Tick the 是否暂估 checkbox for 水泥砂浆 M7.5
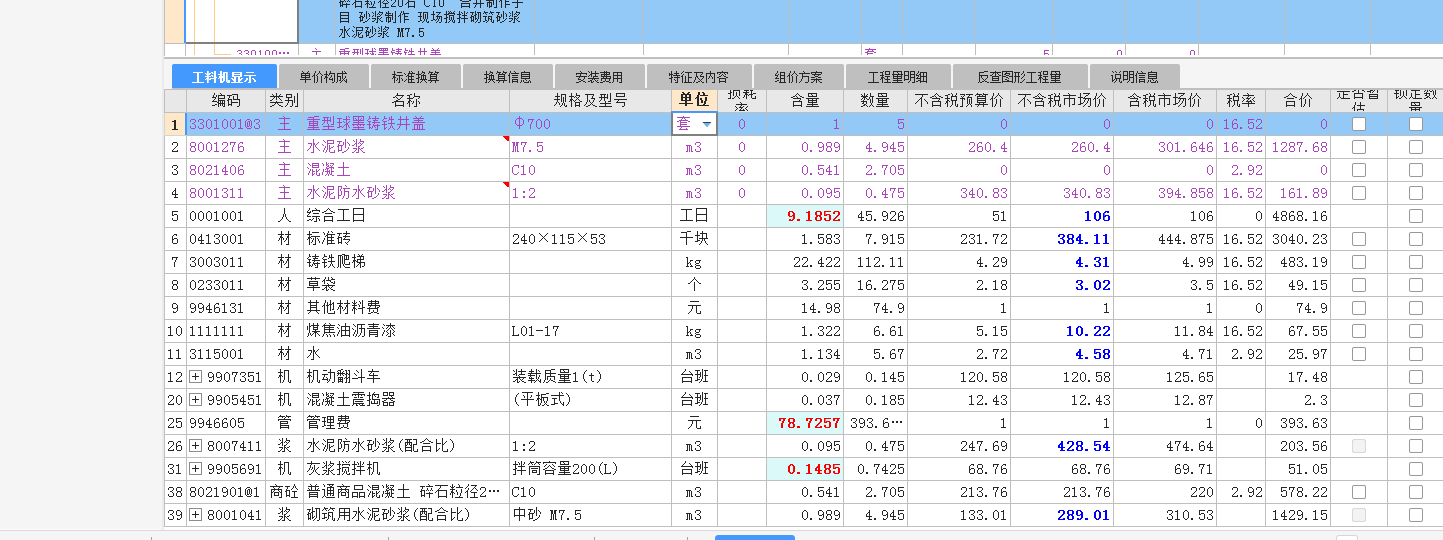 (1359, 147)
